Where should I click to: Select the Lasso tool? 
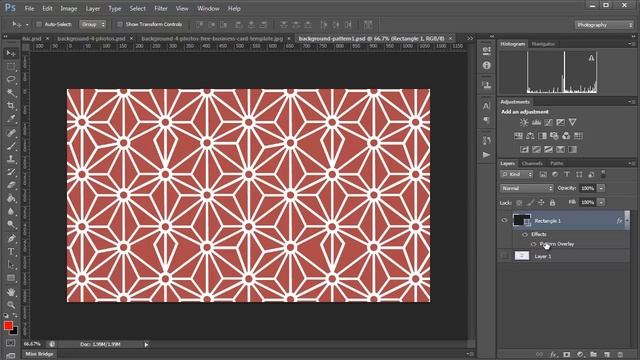[x=11, y=79]
